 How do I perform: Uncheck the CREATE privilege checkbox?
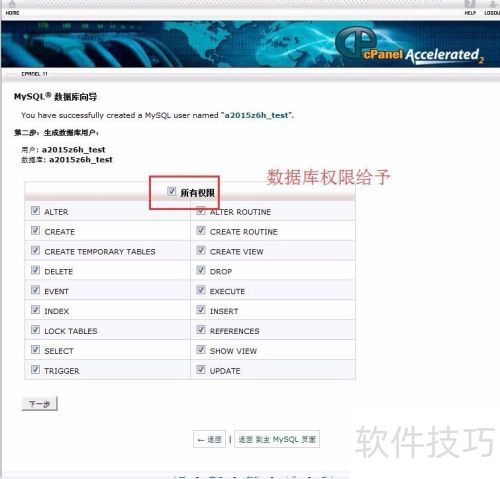[x=35, y=230]
